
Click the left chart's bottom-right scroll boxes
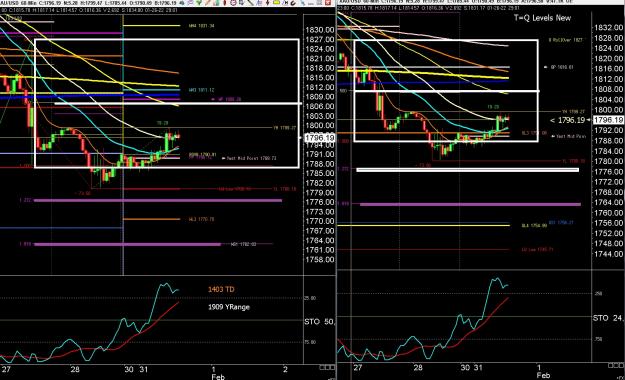pyautogui.click(x=326, y=367)
